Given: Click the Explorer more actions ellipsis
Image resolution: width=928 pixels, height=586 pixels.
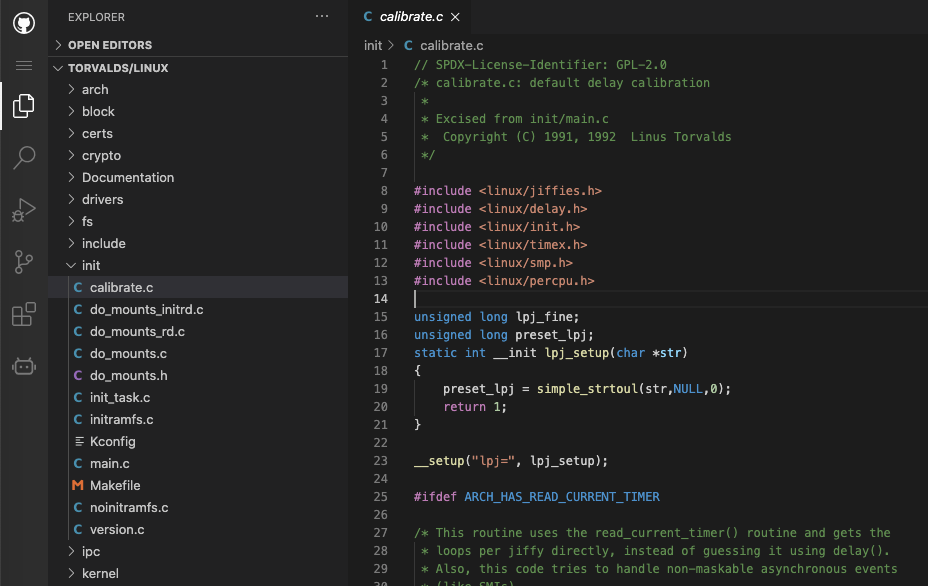Looking at the screenshot, I should 321,16.
